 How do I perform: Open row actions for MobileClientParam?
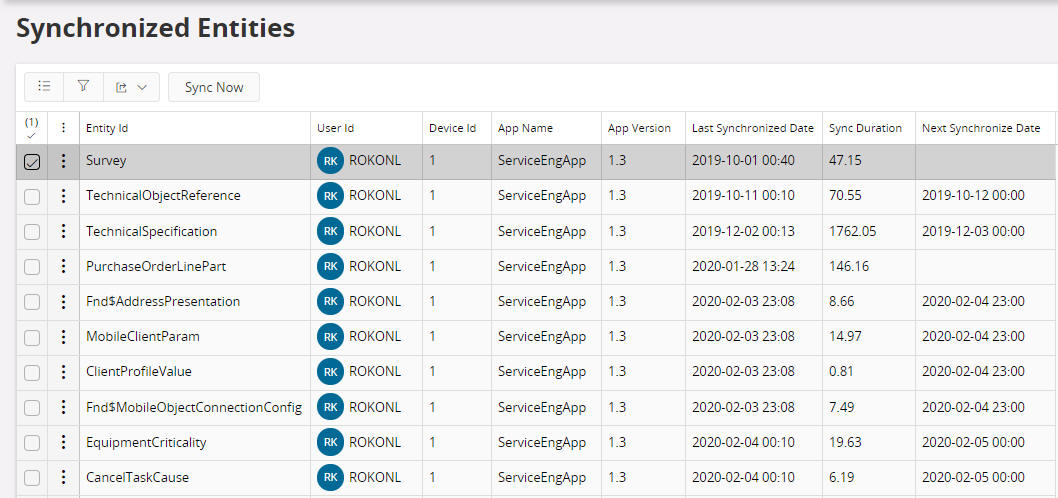(63, 337)
